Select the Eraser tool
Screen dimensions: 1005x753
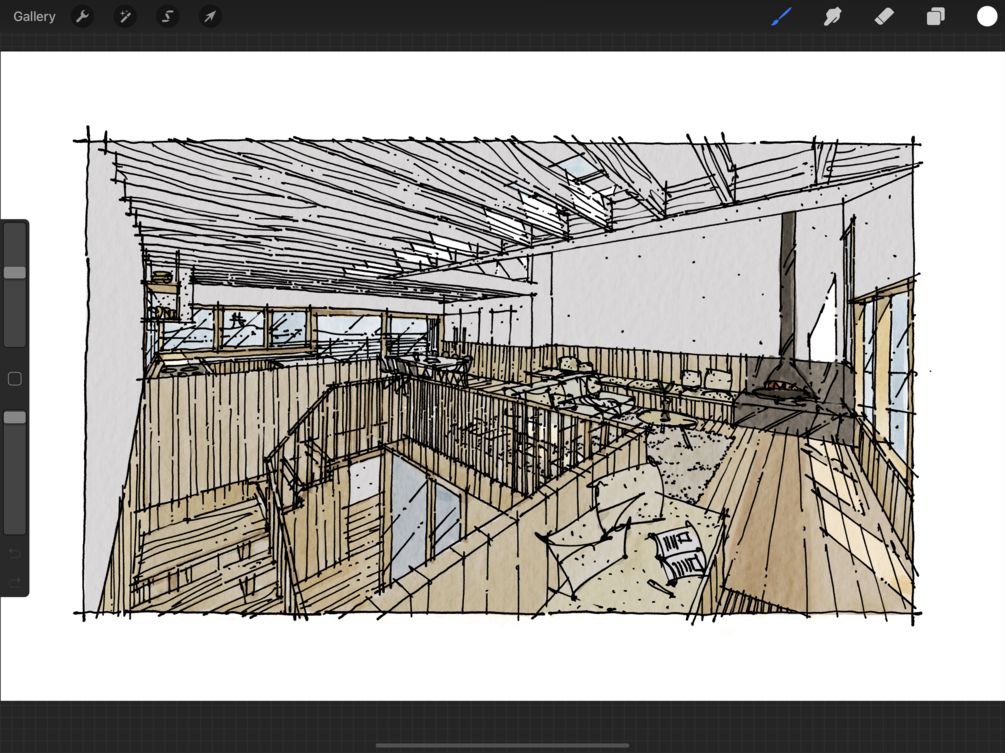[x=884, y=17]
